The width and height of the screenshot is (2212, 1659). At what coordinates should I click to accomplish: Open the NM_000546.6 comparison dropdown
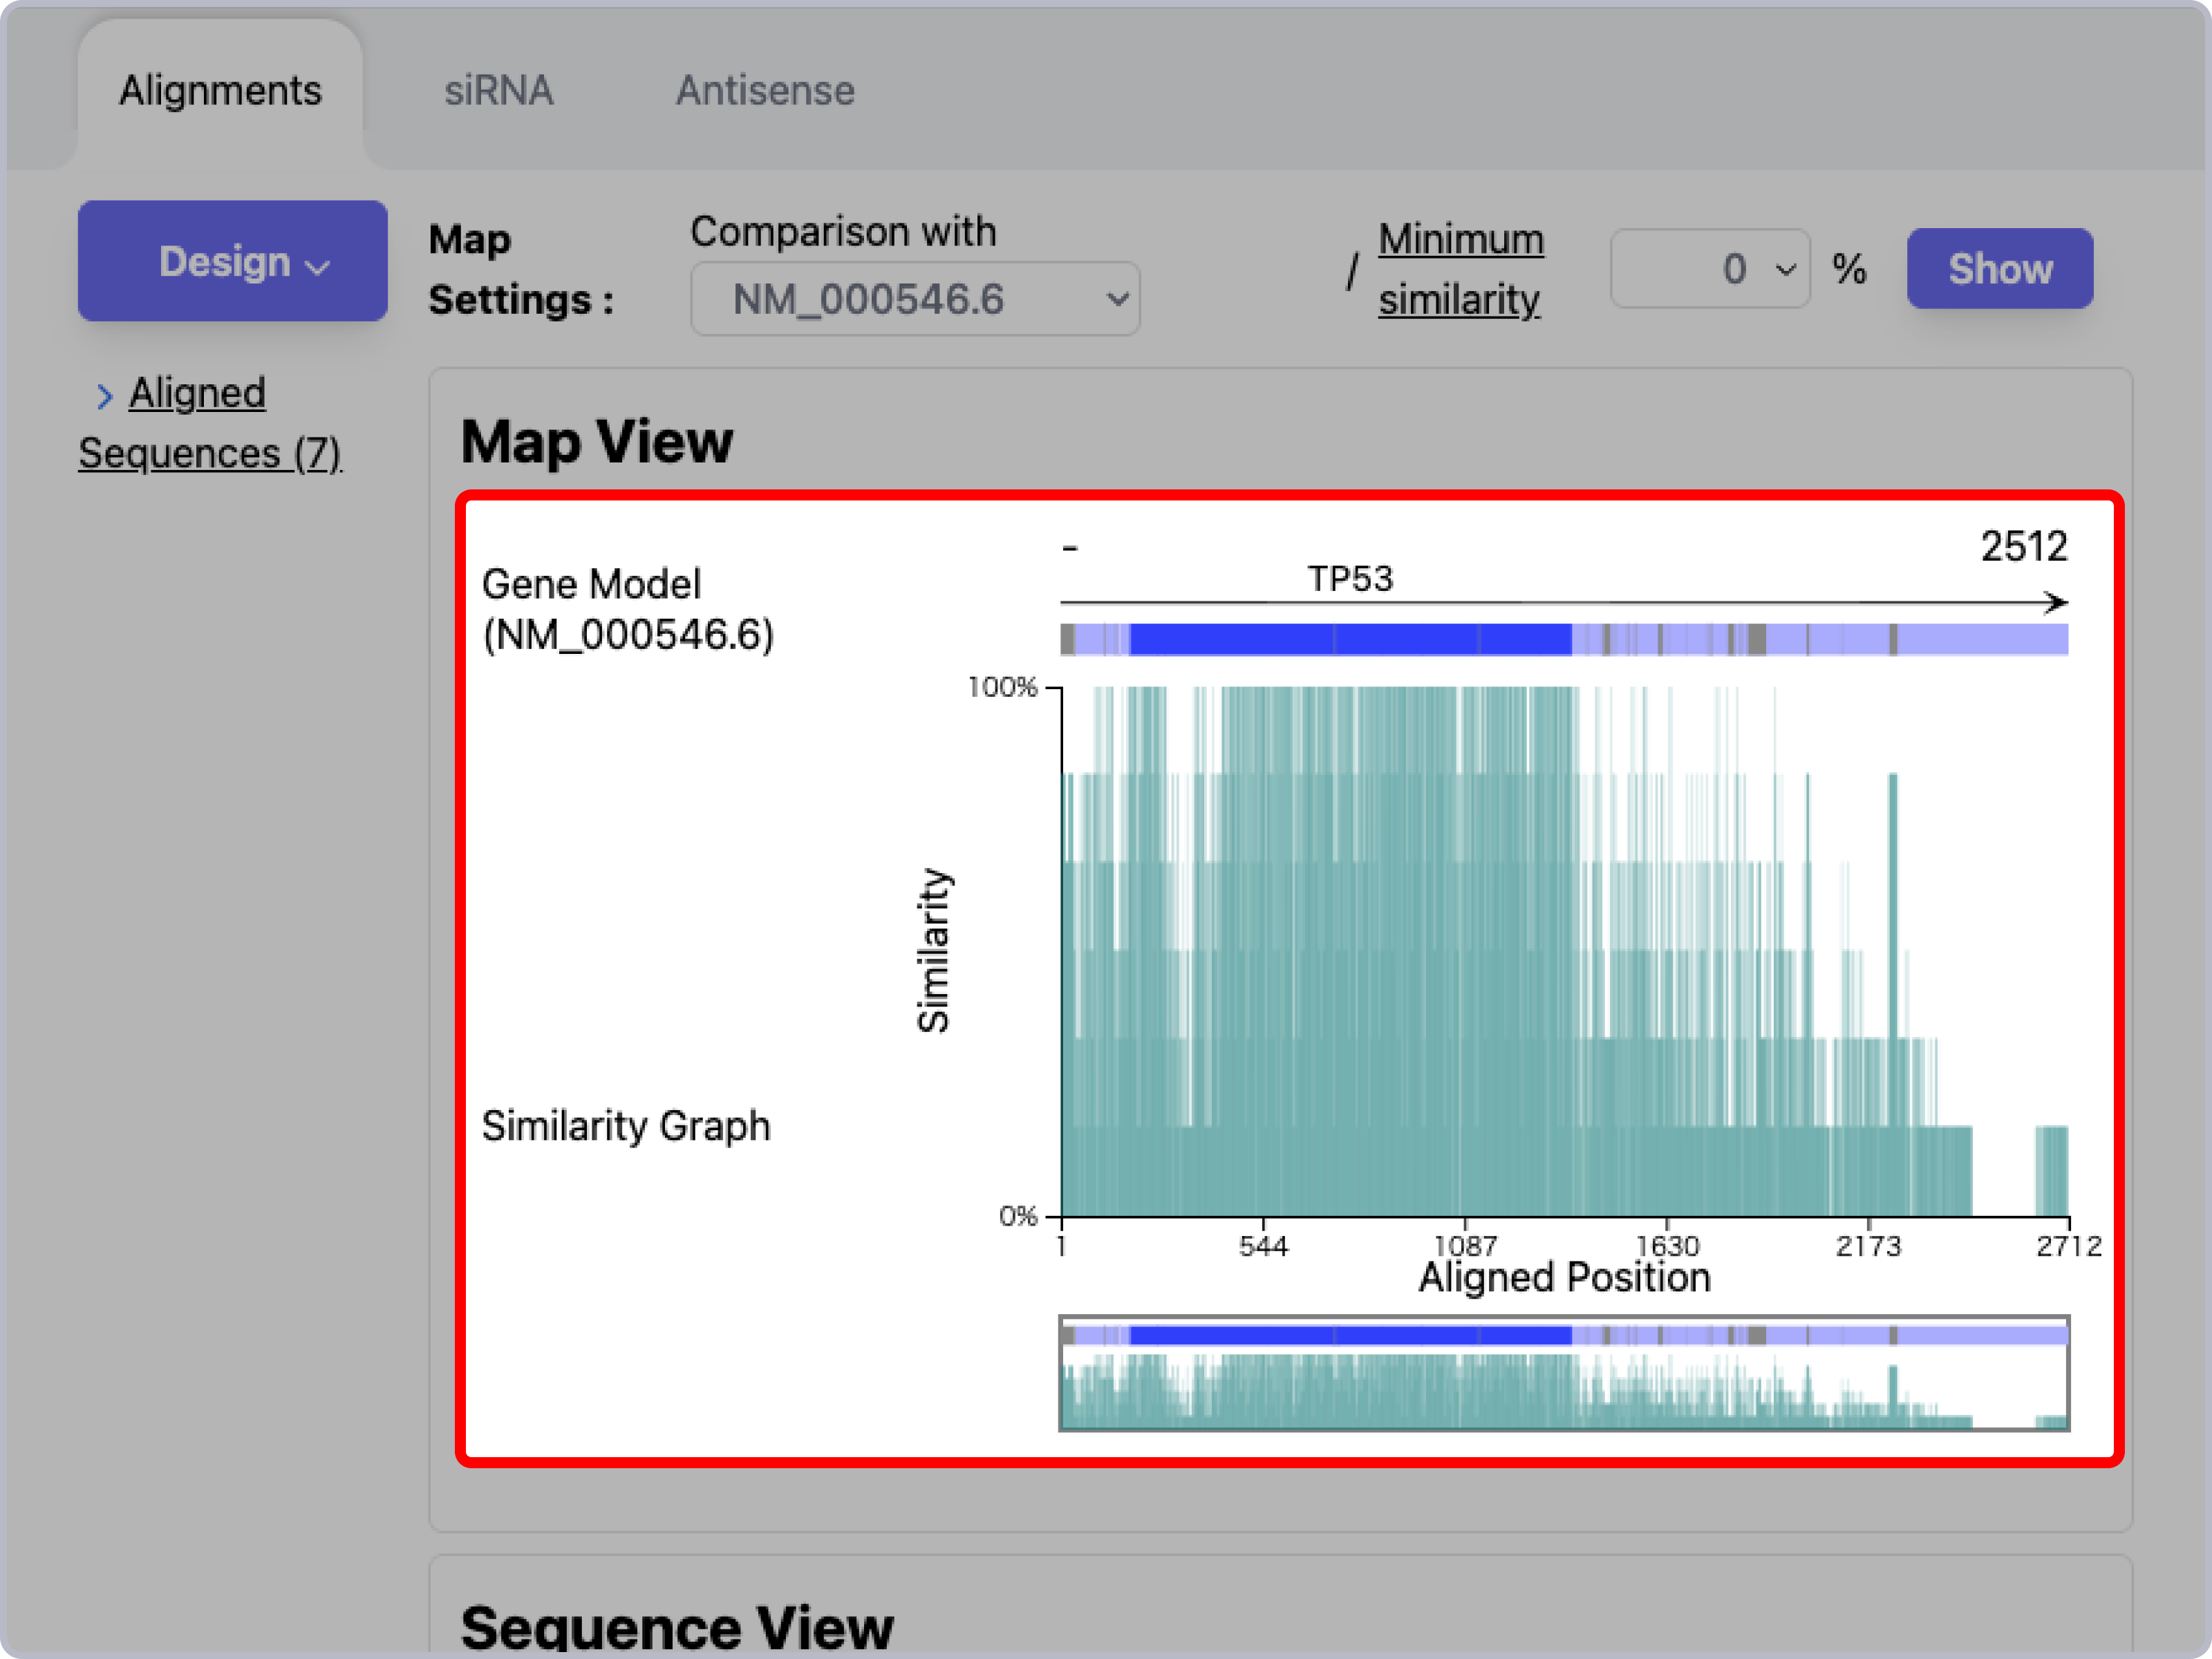[x=915, y=299]
